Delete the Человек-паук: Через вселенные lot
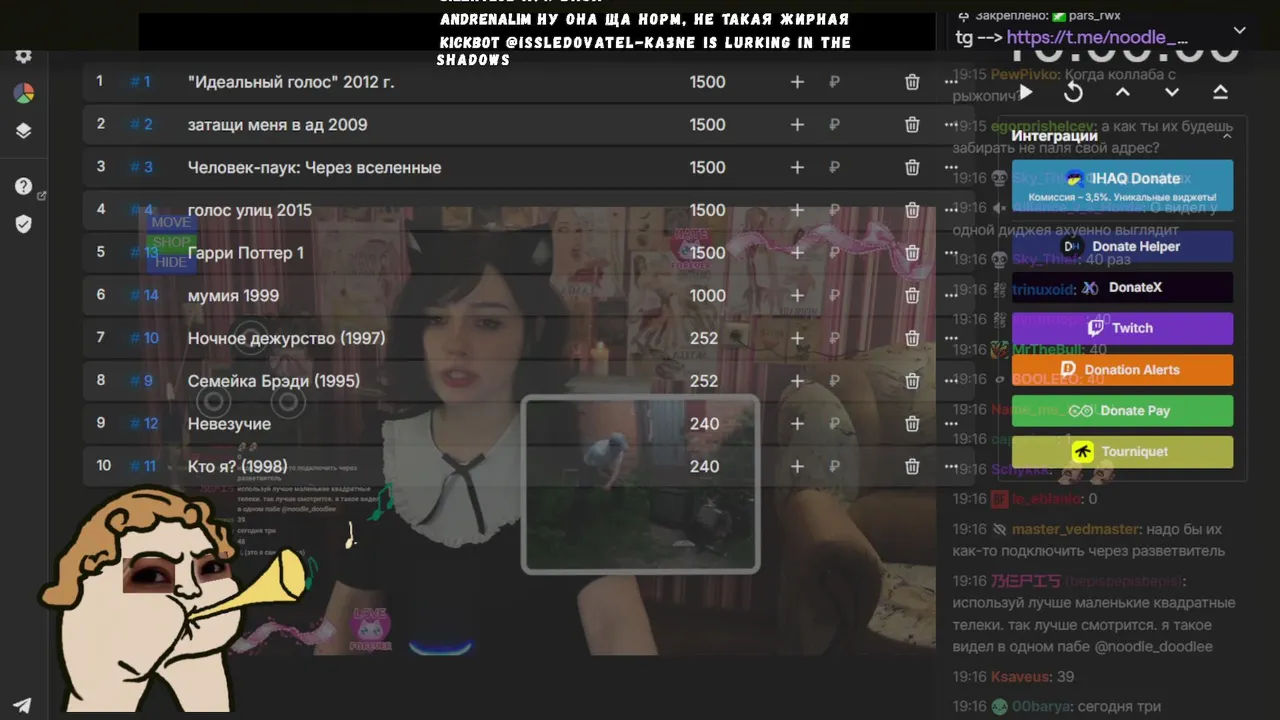 tap(912, 167)
